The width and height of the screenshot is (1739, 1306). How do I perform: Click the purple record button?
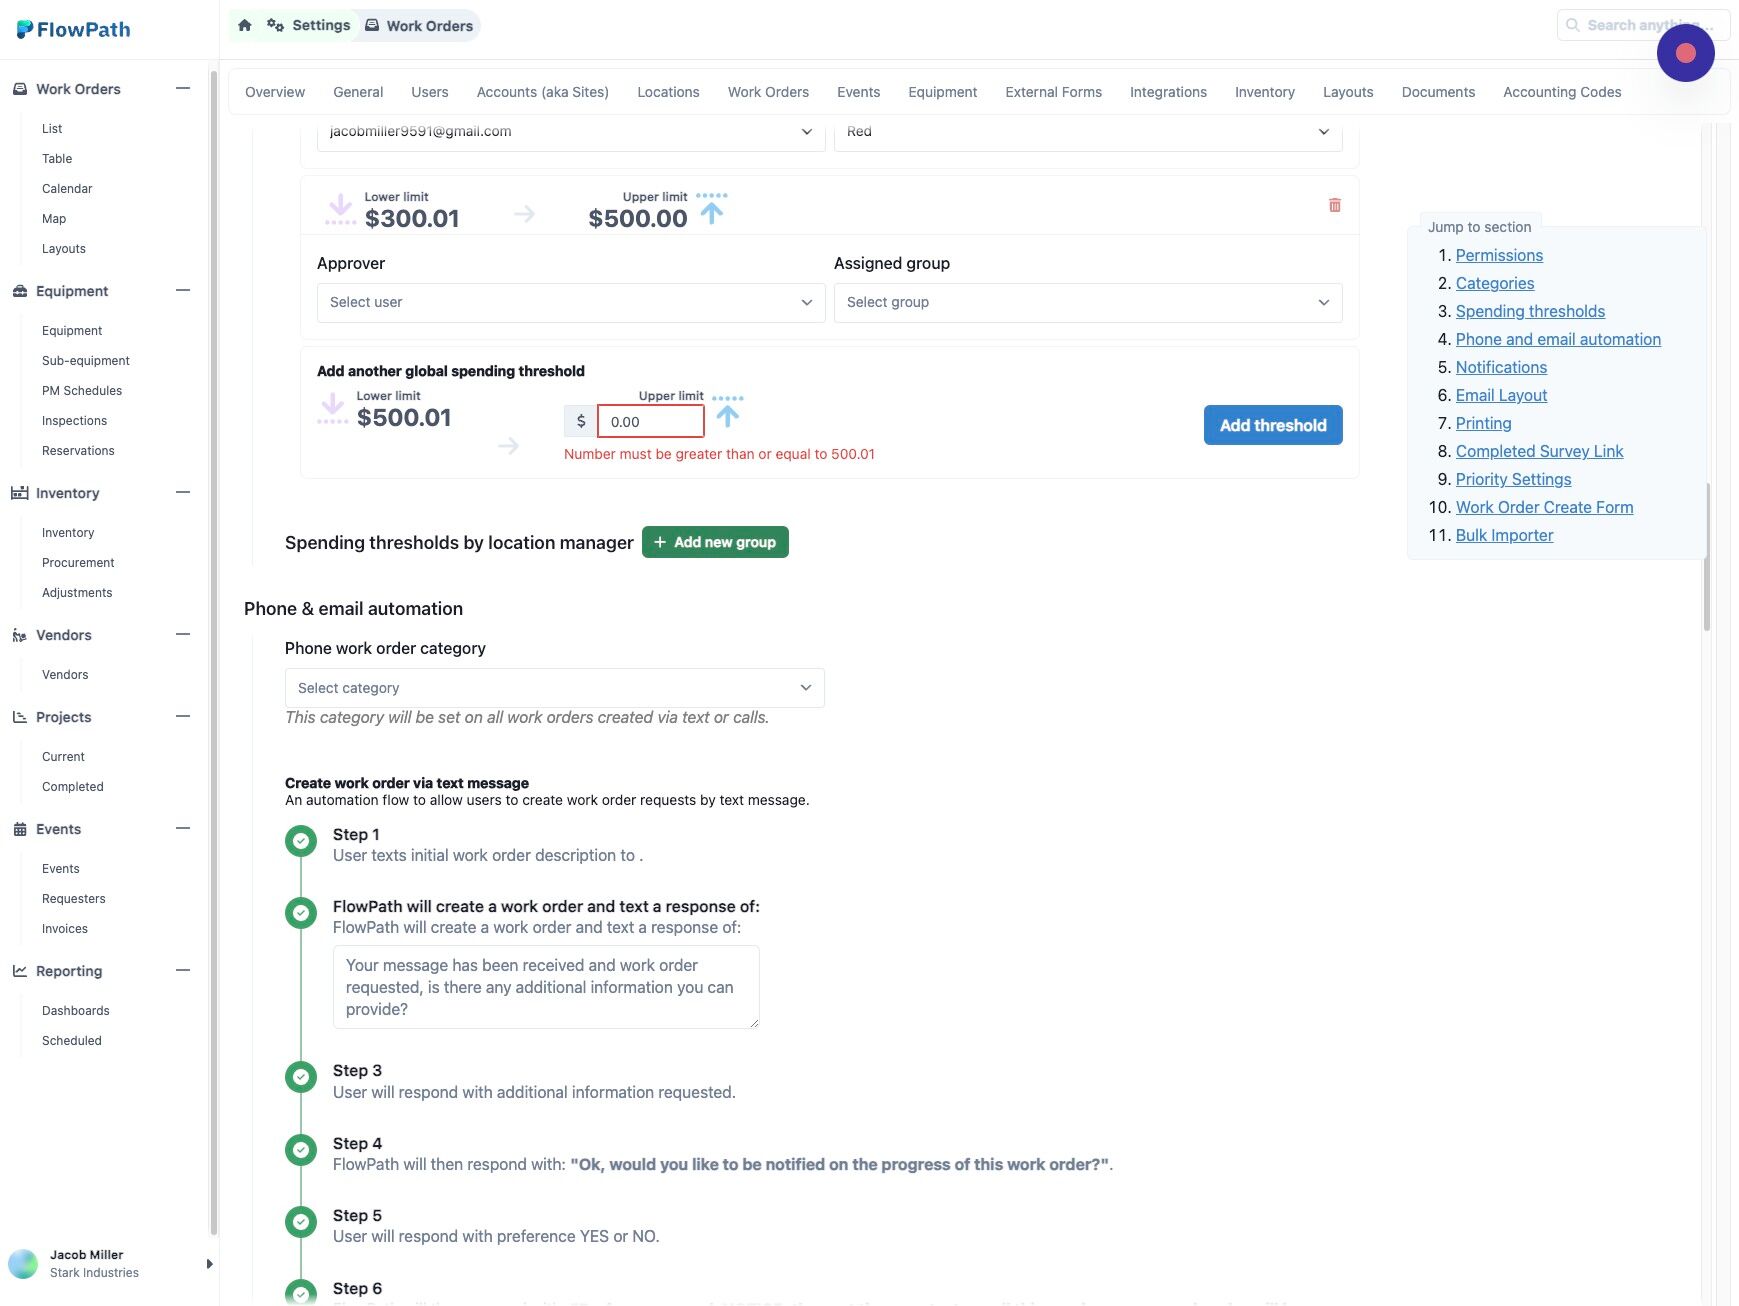tap(1685, 53)
